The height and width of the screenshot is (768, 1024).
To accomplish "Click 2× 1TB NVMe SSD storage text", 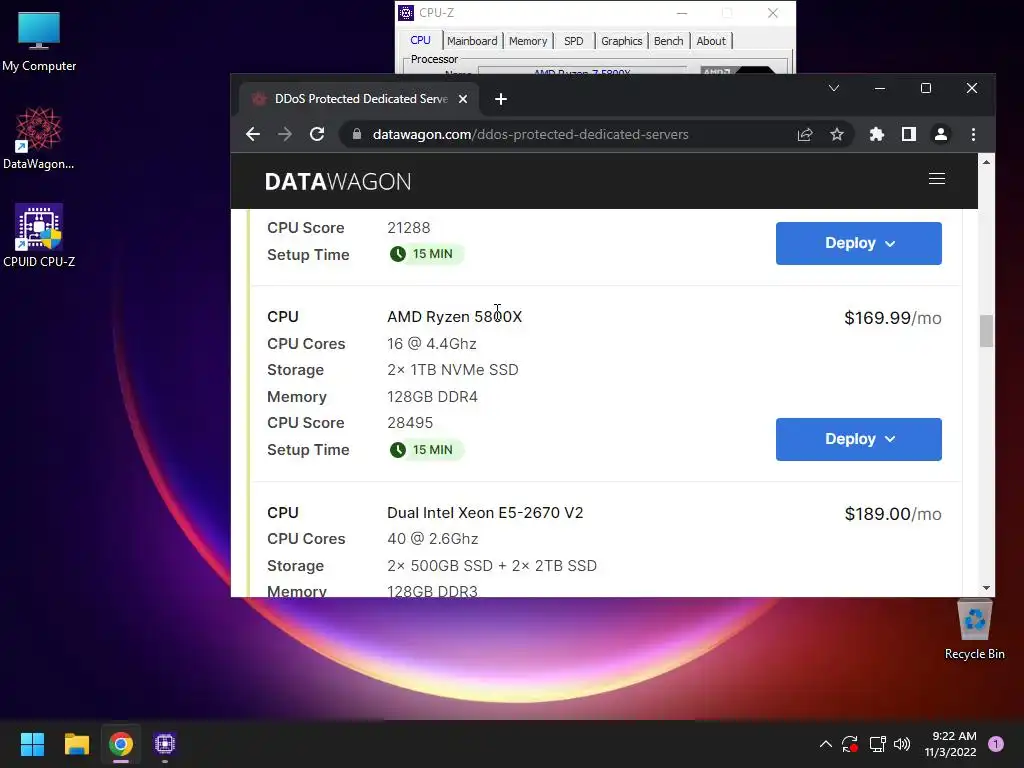I will (x=453, y=370).
